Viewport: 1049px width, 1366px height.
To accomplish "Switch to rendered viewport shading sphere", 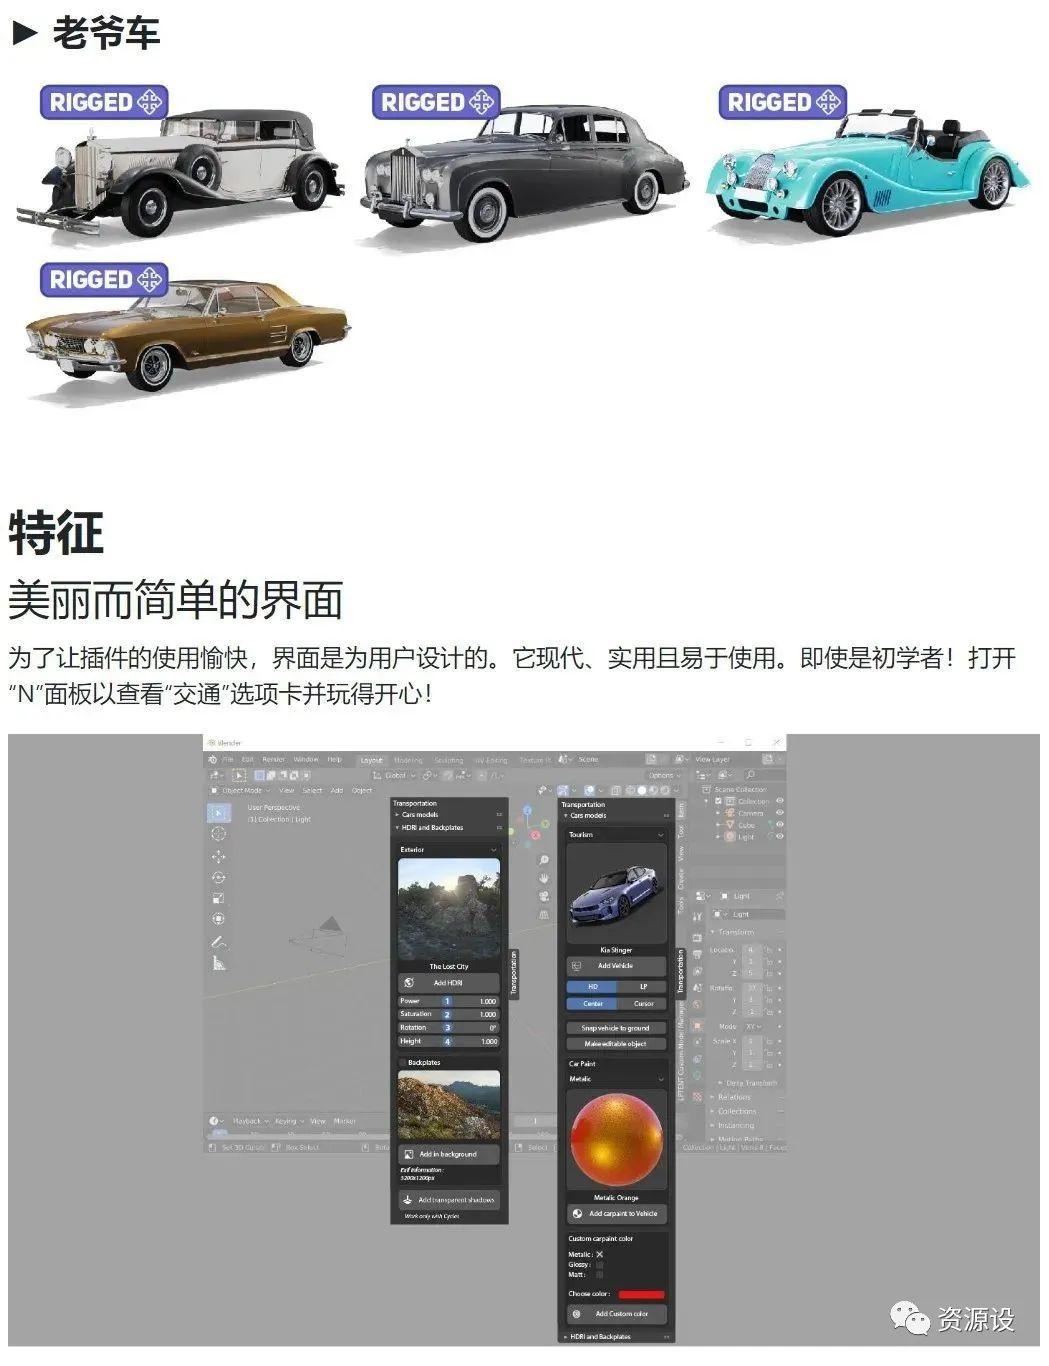I will click(666, 790).
